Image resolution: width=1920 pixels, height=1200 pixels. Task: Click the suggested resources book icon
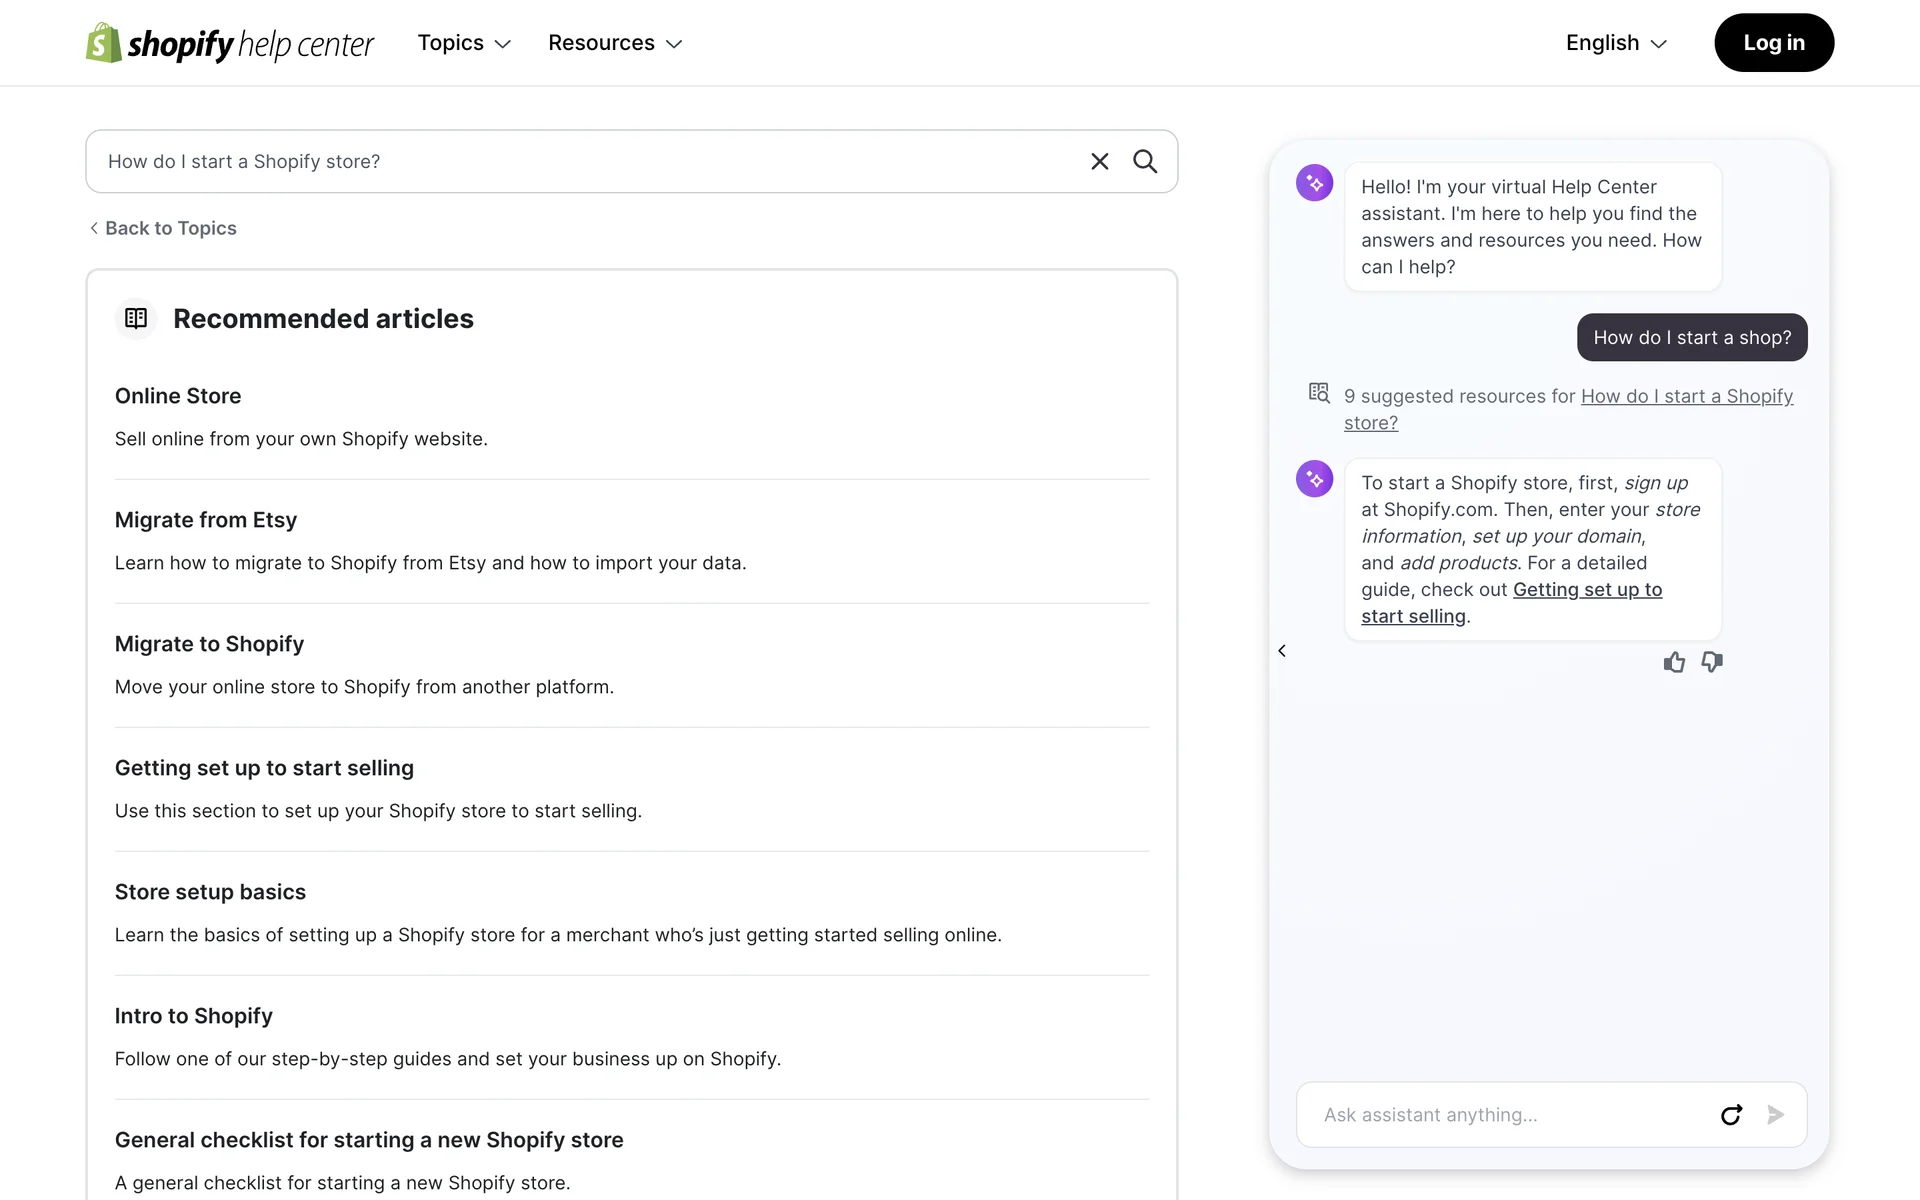pos(1319,393)
